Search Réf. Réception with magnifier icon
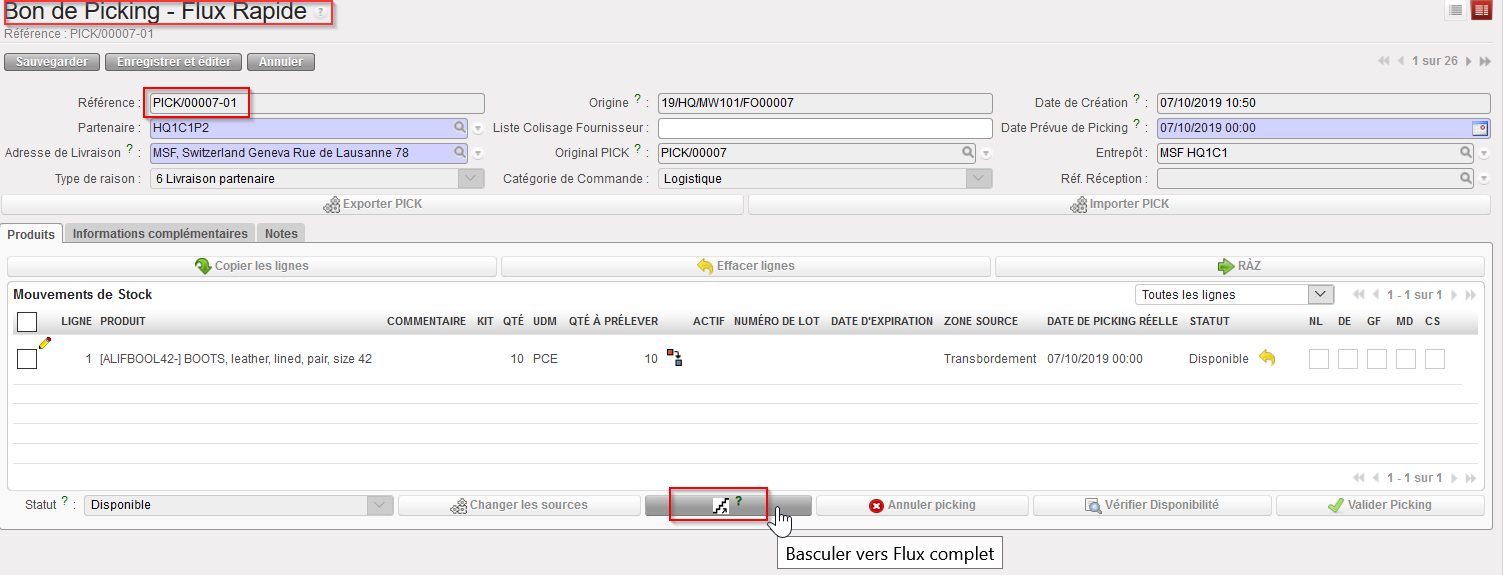 click(1466, 178)
